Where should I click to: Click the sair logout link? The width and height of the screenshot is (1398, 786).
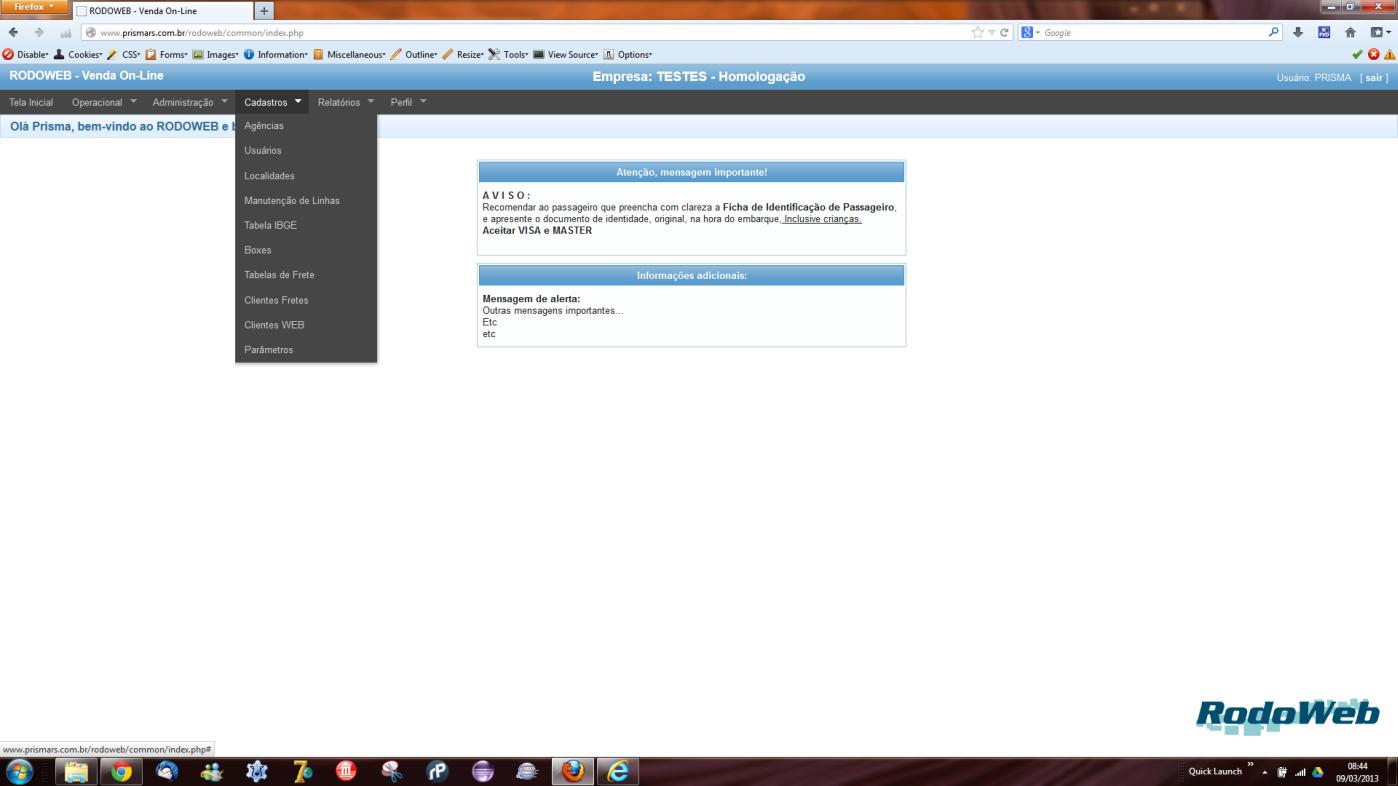click(x=1374, y=78)
